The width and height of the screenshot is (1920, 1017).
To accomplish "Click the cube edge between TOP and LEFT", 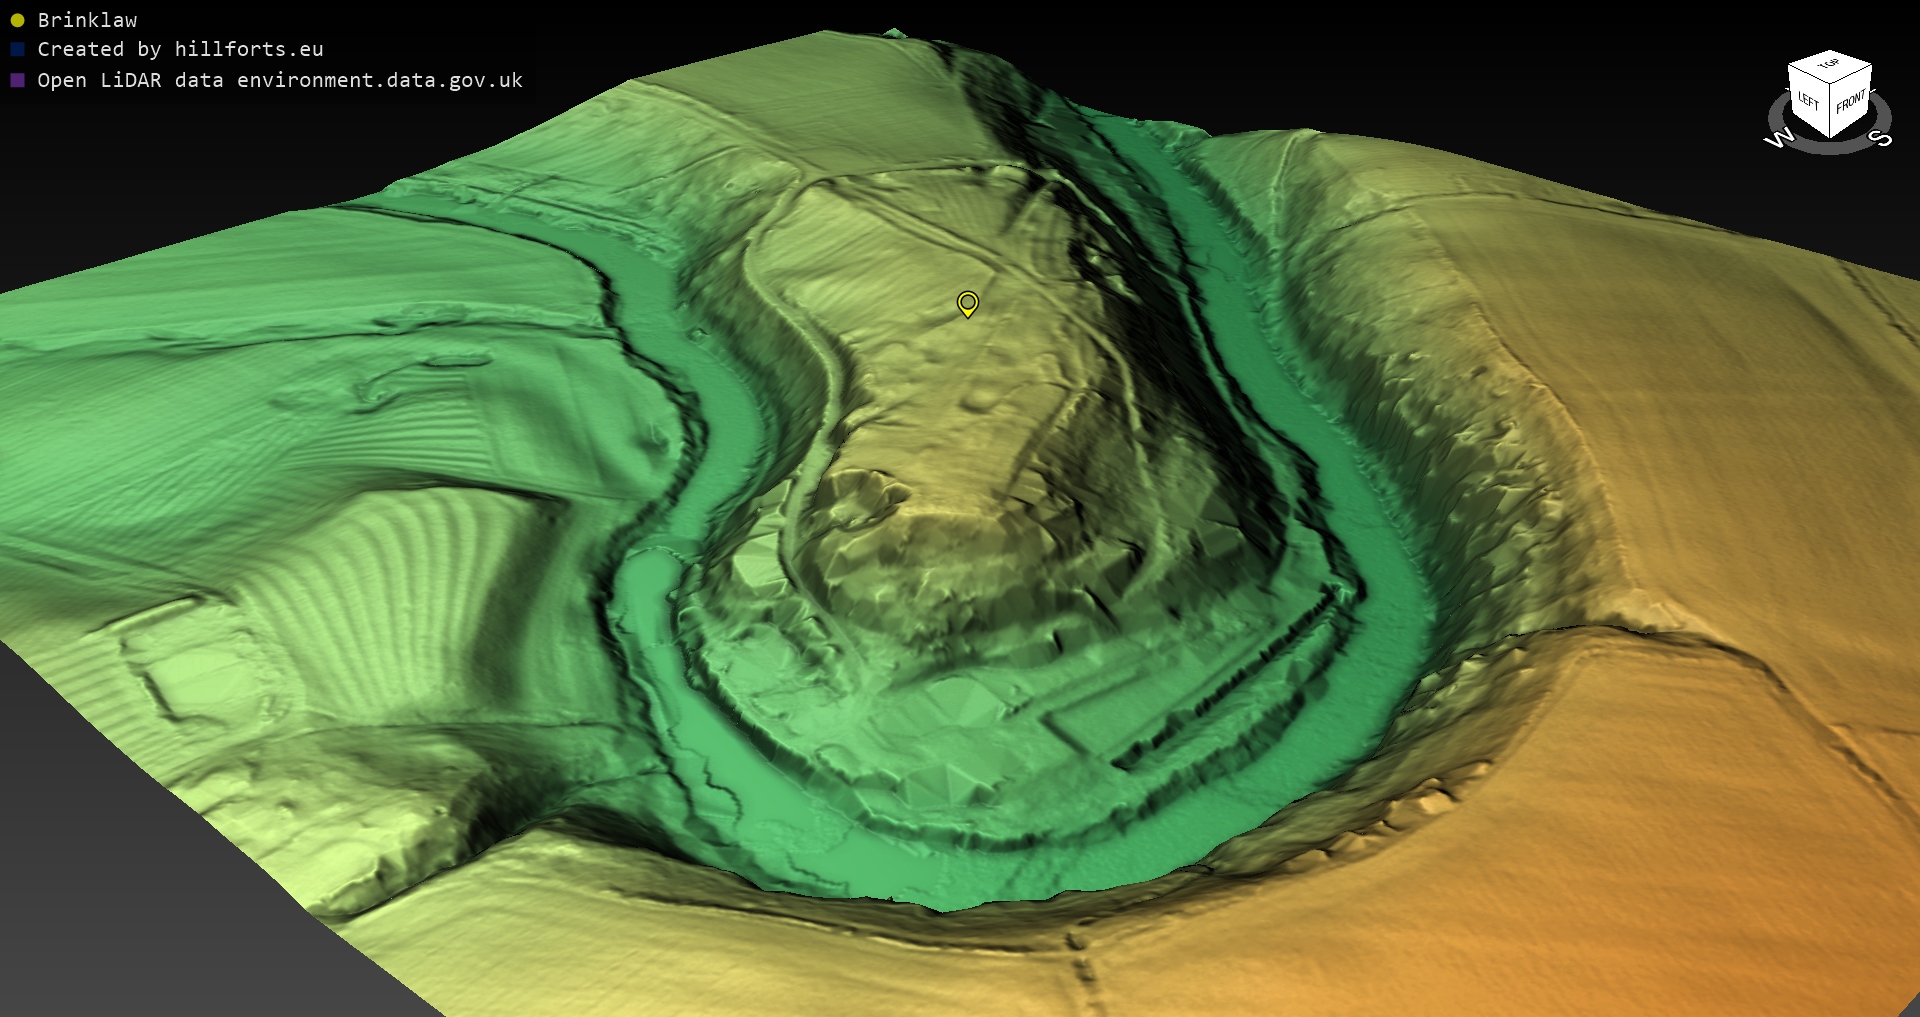I will pyautogui.click(x=1808, y=76).
